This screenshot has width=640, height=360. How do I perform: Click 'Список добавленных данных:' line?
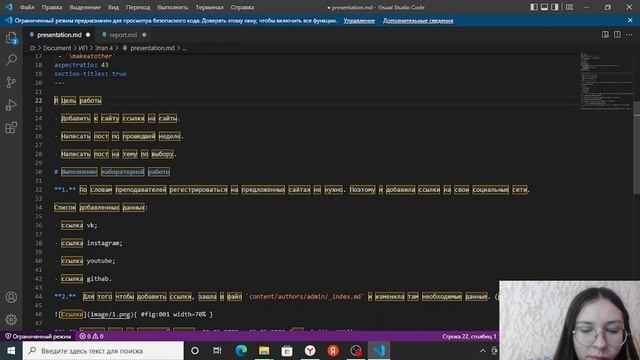101,207
